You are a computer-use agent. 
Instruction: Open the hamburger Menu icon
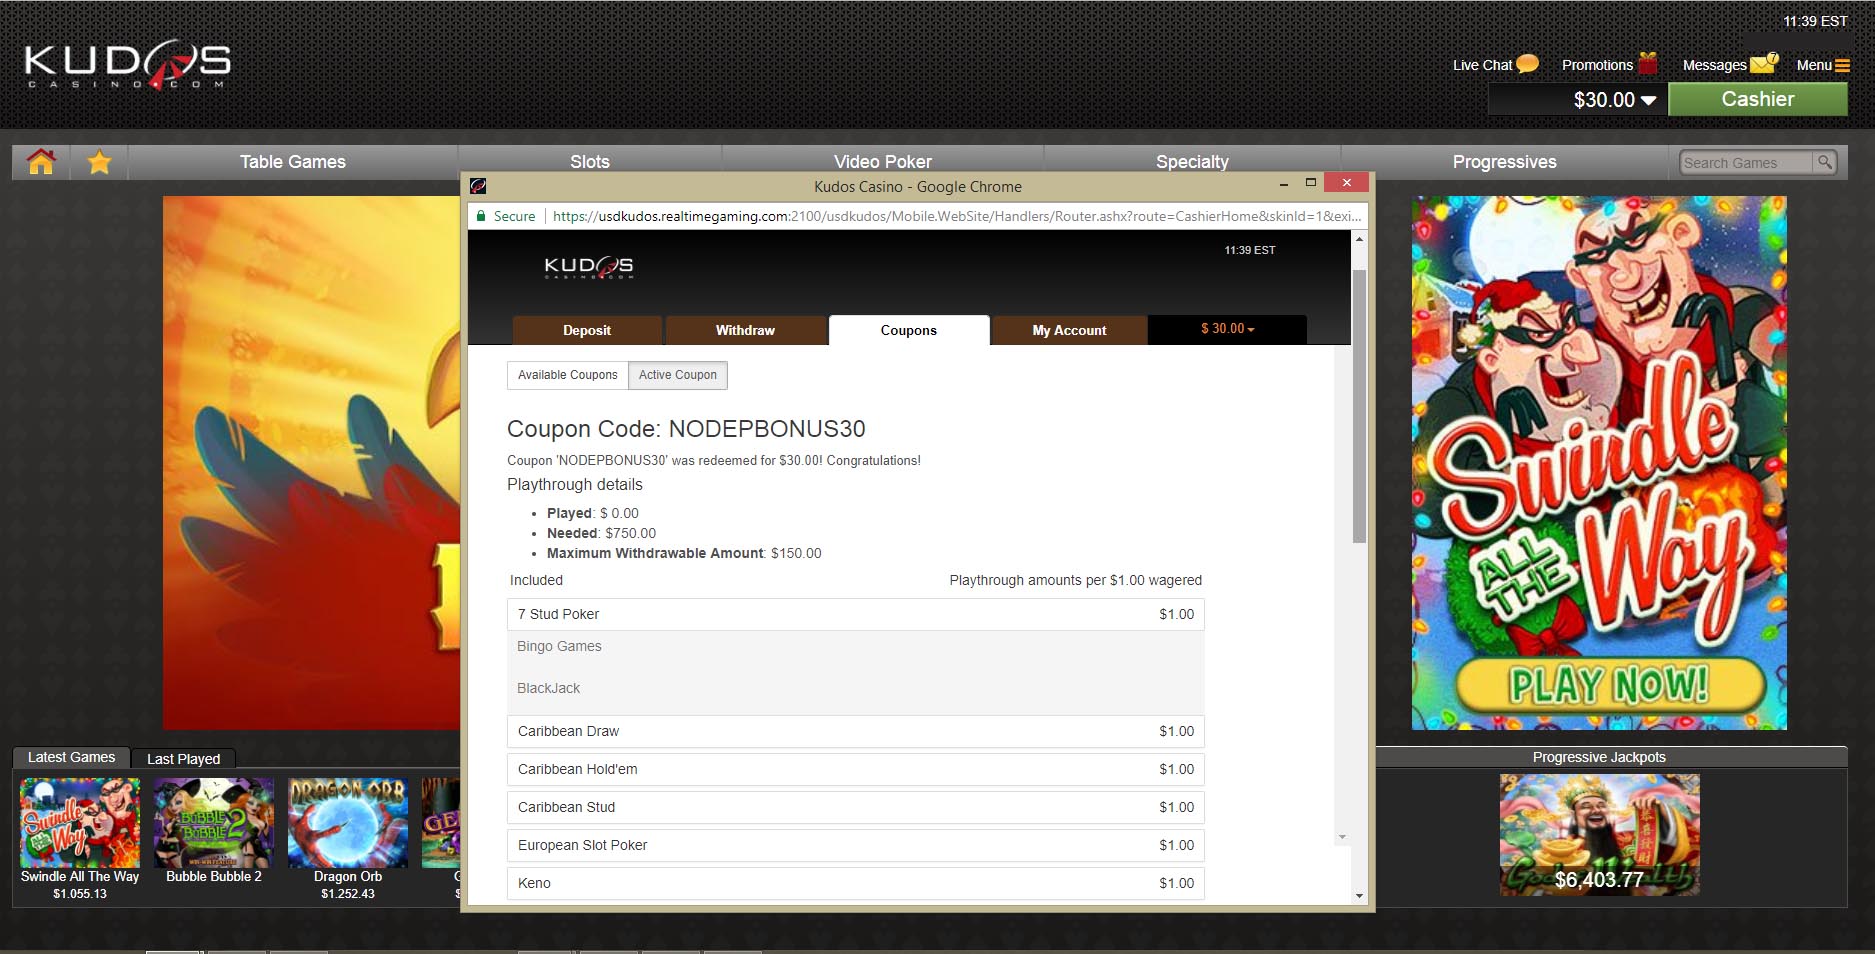click(1842, 65)
